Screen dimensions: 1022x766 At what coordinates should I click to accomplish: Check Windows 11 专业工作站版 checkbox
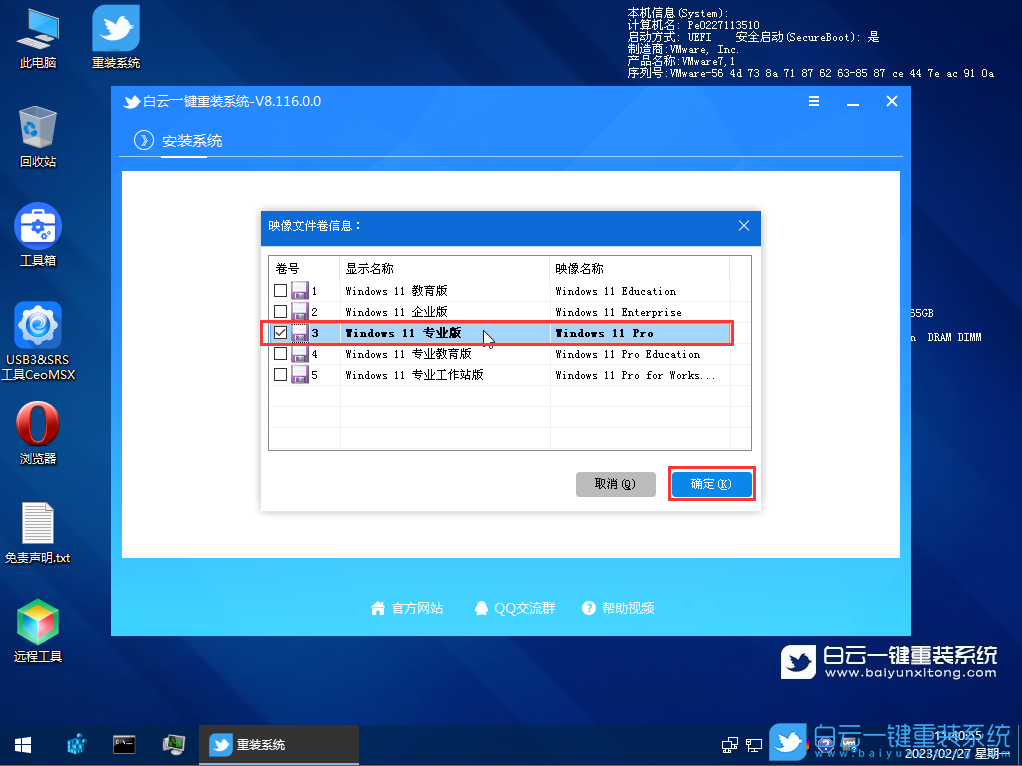point(280,374)
